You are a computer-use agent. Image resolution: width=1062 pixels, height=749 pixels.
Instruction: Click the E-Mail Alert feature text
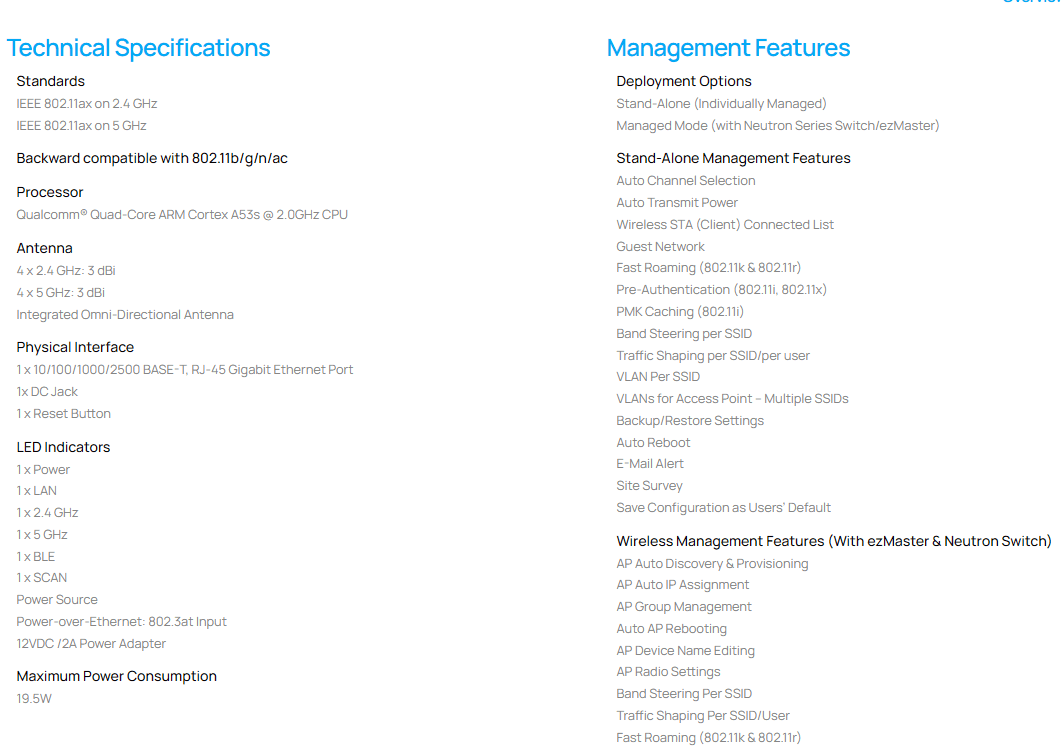click(650, 464)
